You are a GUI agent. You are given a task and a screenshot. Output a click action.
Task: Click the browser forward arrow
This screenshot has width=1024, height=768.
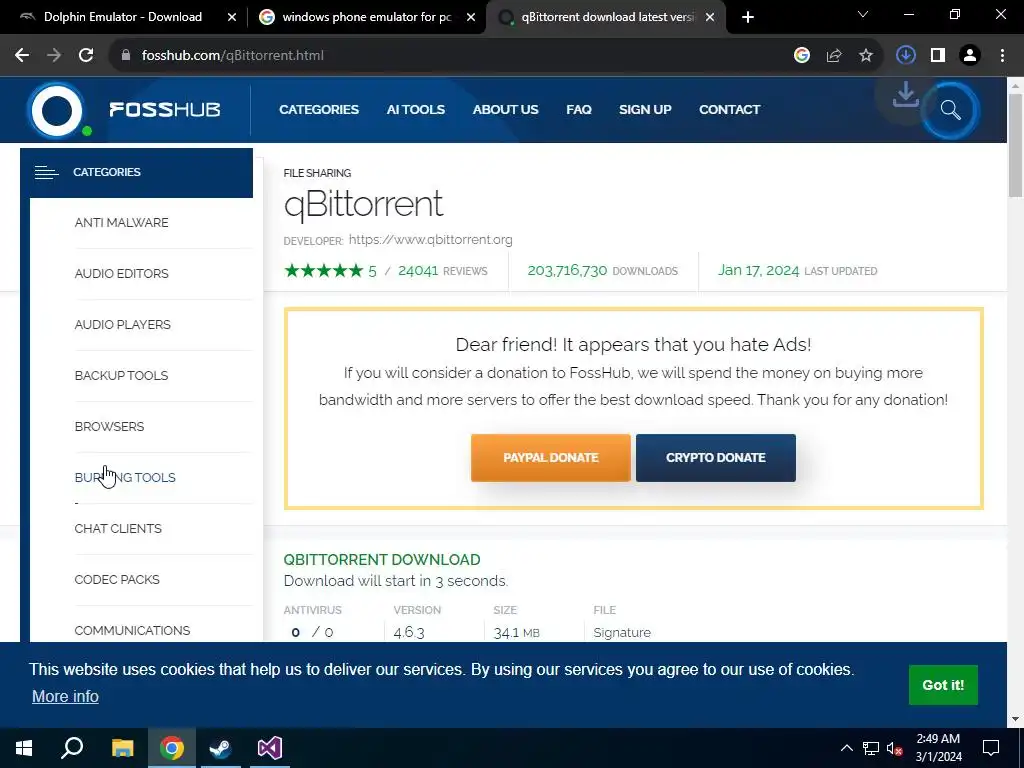coord(54,56)
